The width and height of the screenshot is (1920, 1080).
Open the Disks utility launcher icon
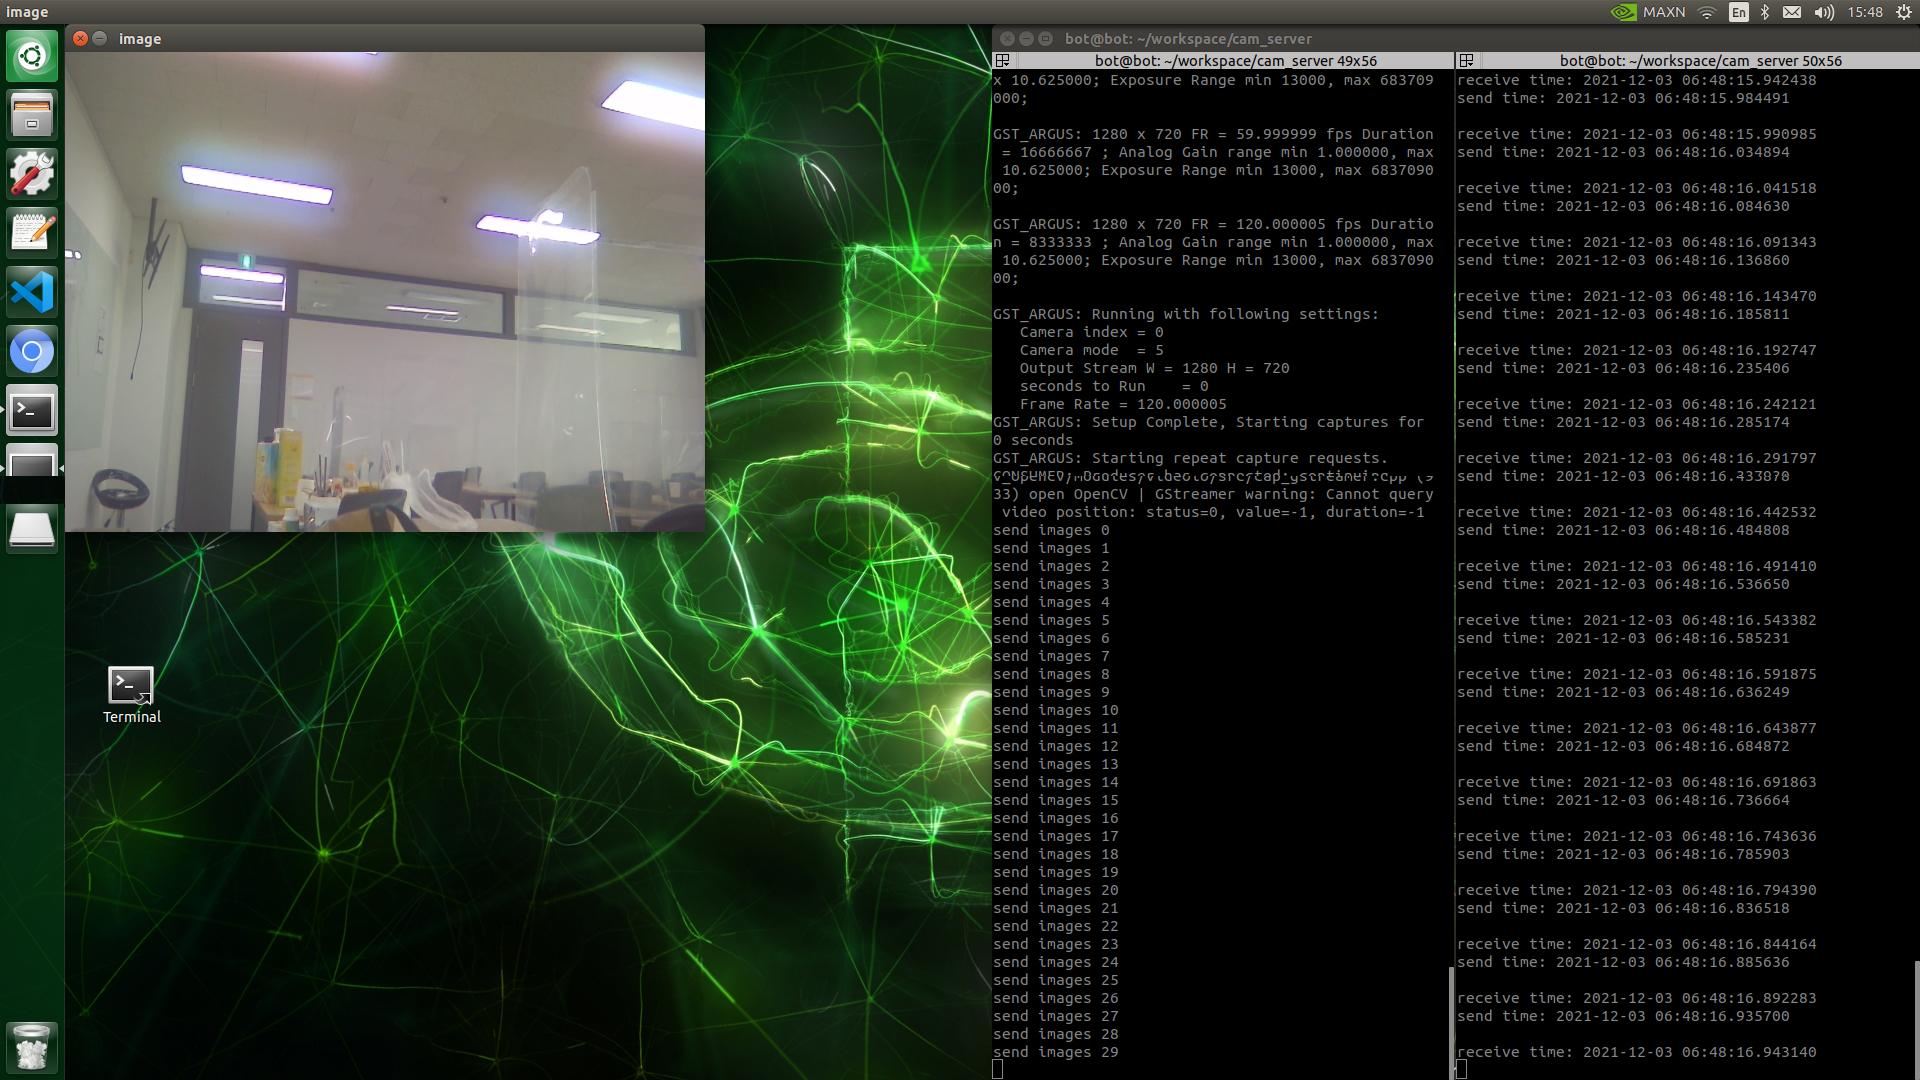(32, 530)
